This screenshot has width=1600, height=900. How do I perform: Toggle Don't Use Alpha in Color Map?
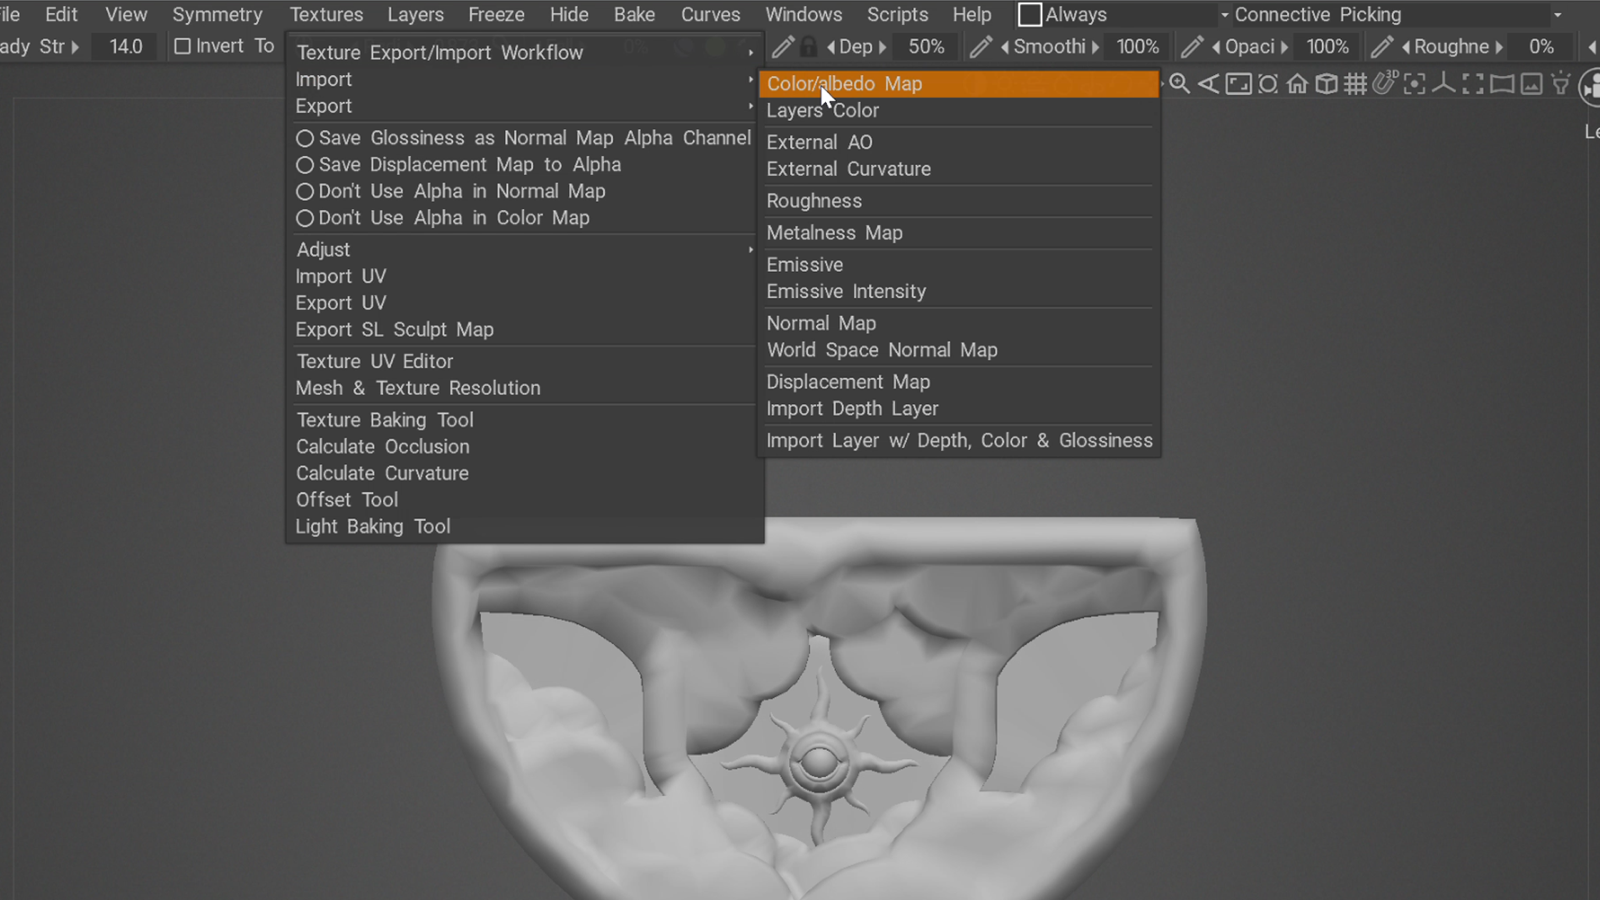click(442, 218)
